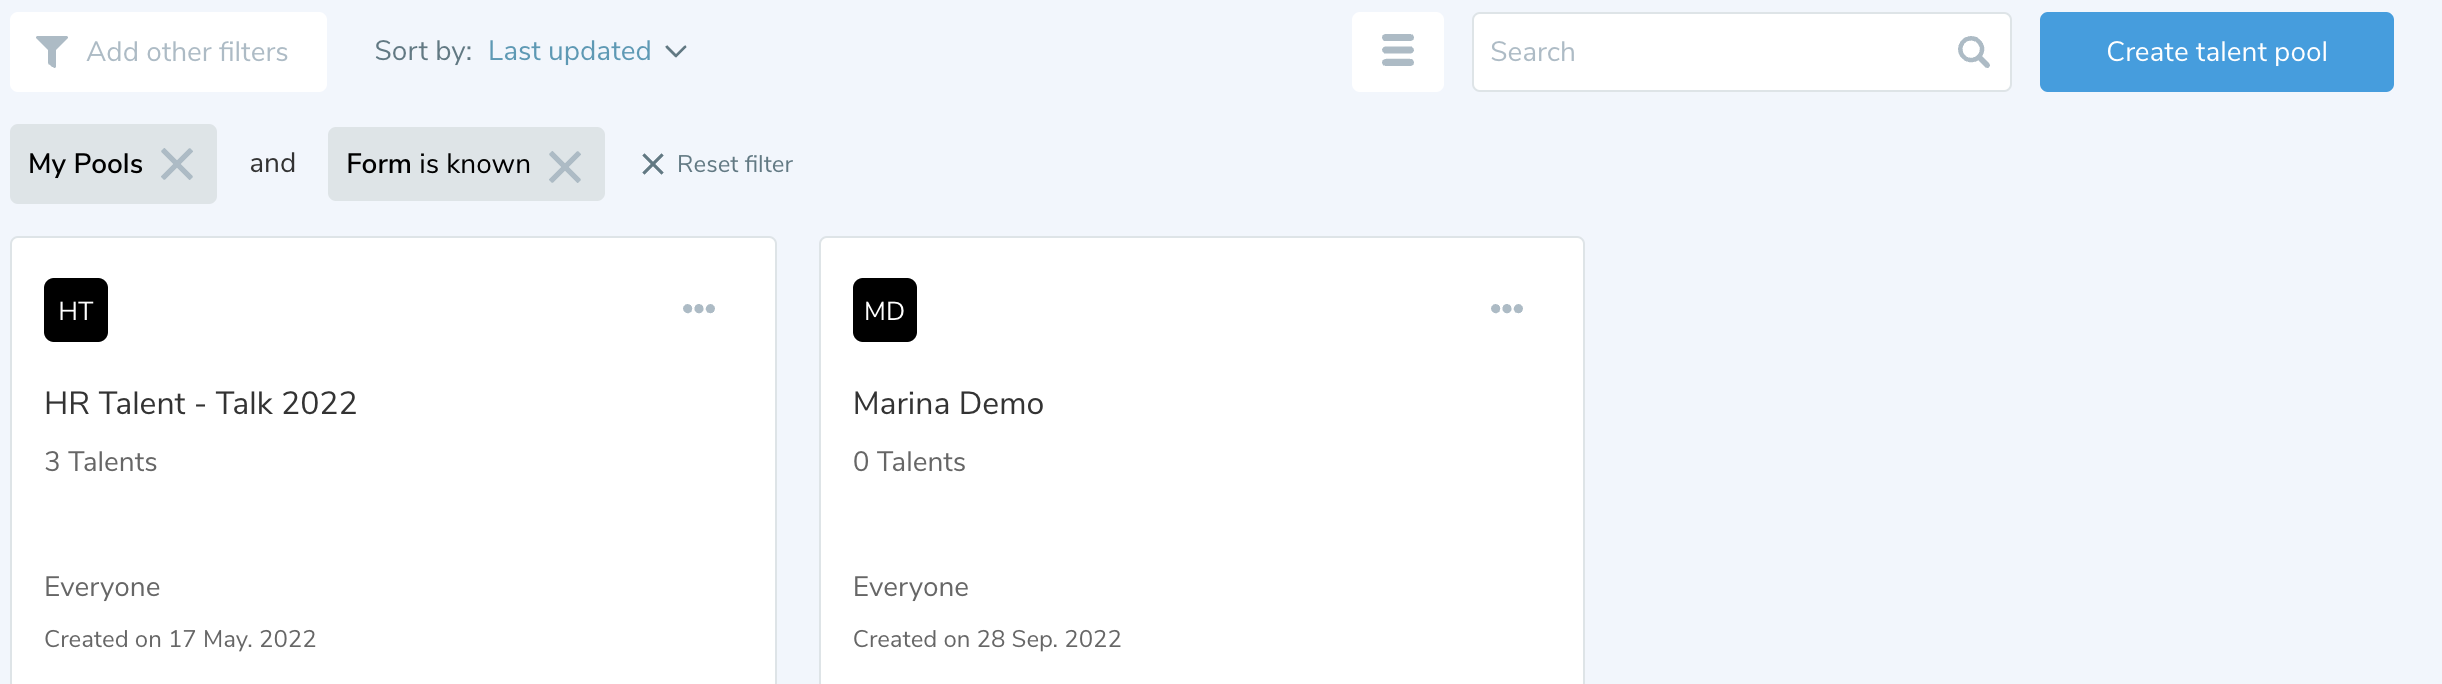Image resolution: width=2442 pixels, height=684 pixels.
Task: Select the Form is known chip label
Action: (438, 164)
